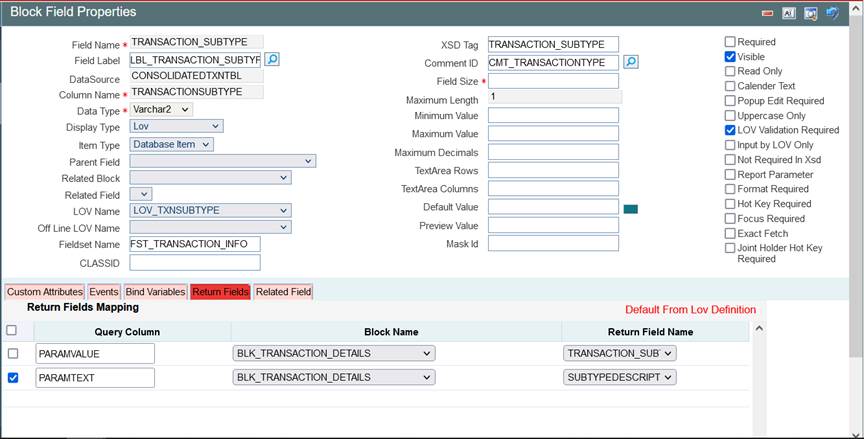The height and width of the screenshot is (439, 864).
Task: Click Default From Lov Definition link
Action: 690,310
